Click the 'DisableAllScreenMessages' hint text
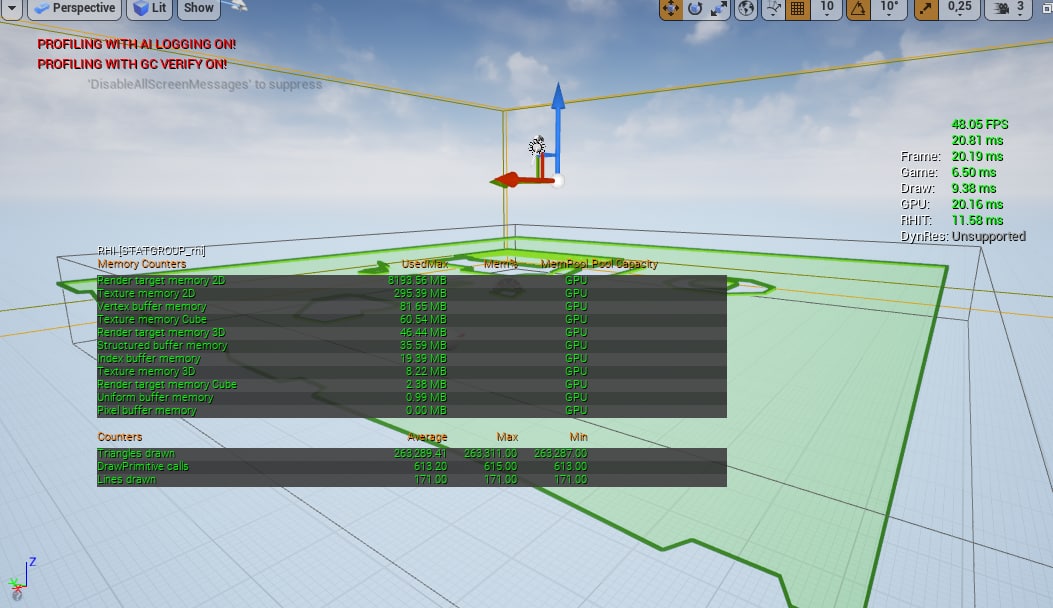 point(205,85)
